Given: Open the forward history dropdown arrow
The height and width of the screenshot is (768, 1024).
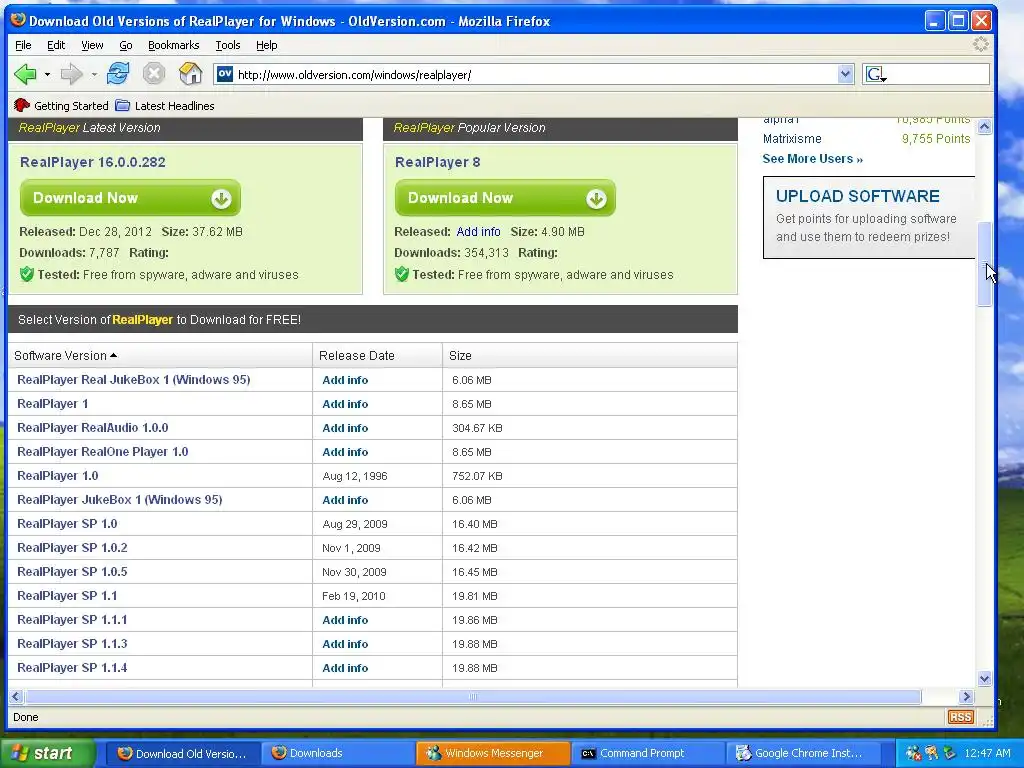Looking at the screenshot, I should pos(94,74).
